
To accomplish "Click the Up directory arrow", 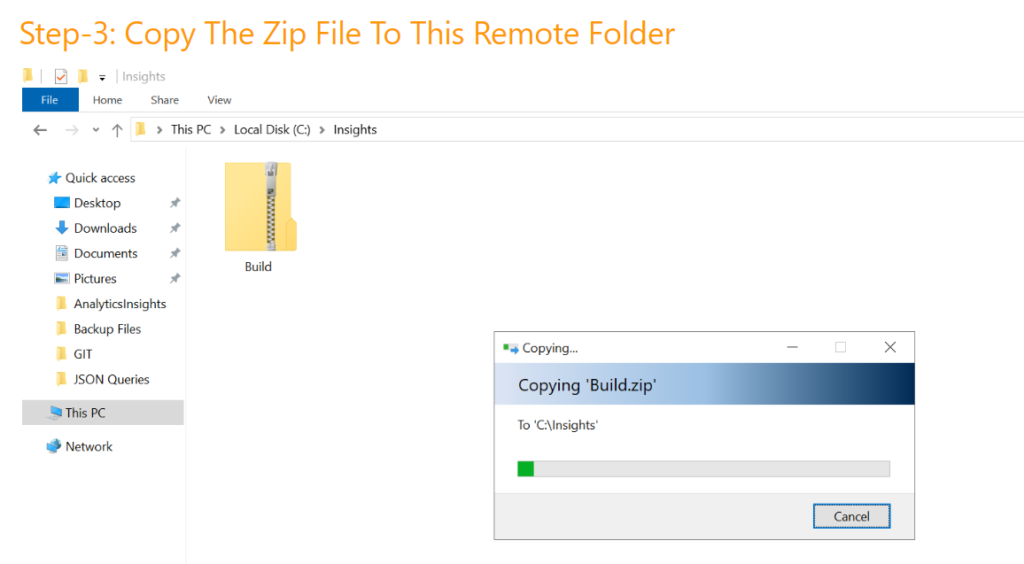I will tap(117, 130).
